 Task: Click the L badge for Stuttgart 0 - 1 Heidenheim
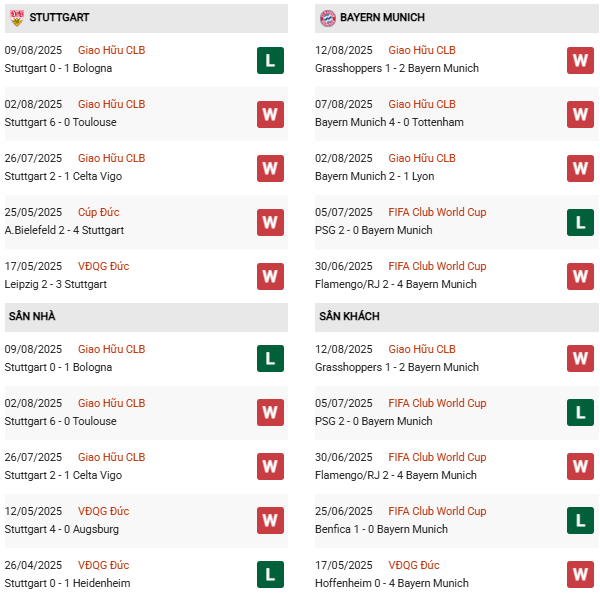(270, 575)
